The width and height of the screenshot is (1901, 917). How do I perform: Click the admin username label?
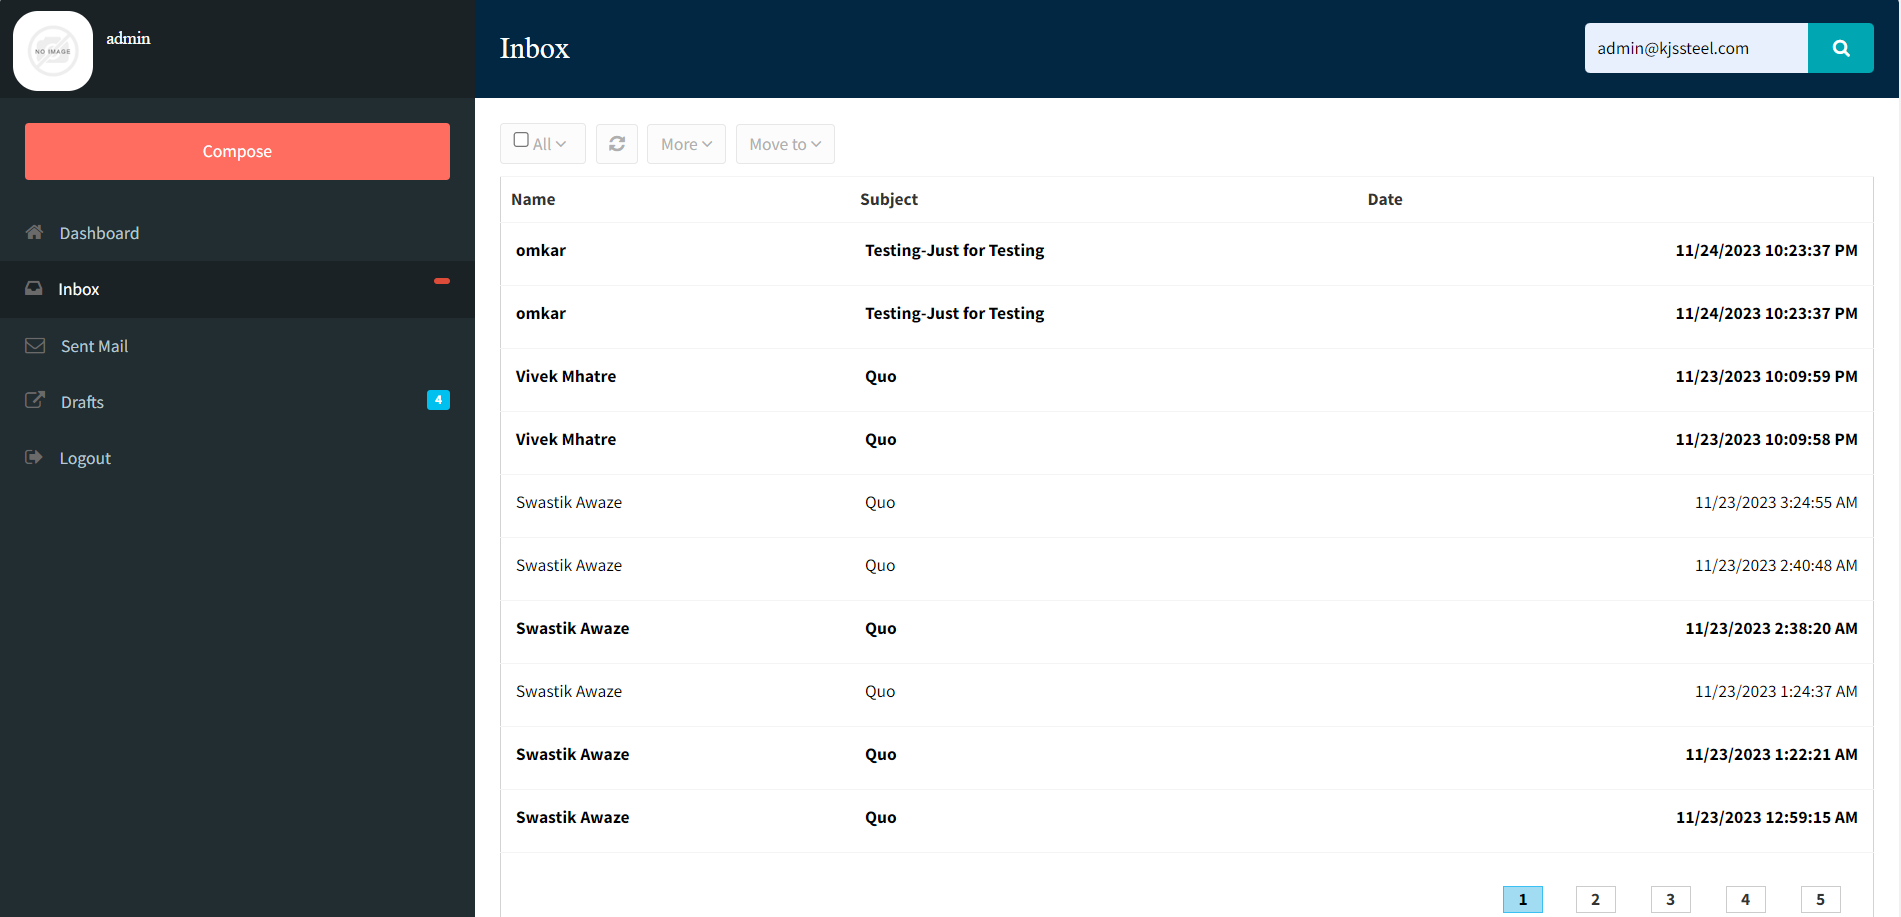click(x=128, y=38)
